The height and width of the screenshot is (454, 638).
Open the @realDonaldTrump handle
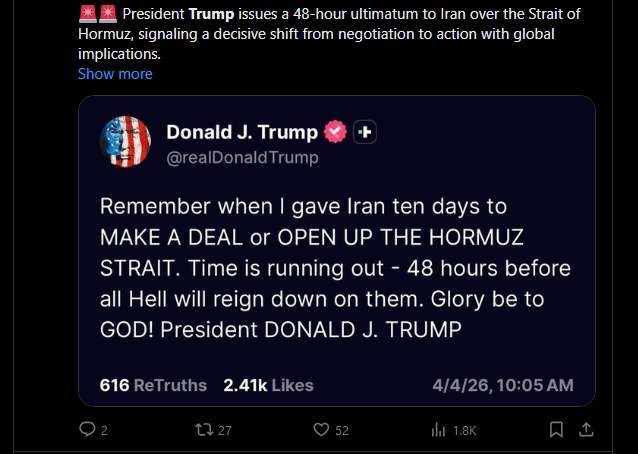(x=242, y=157)
